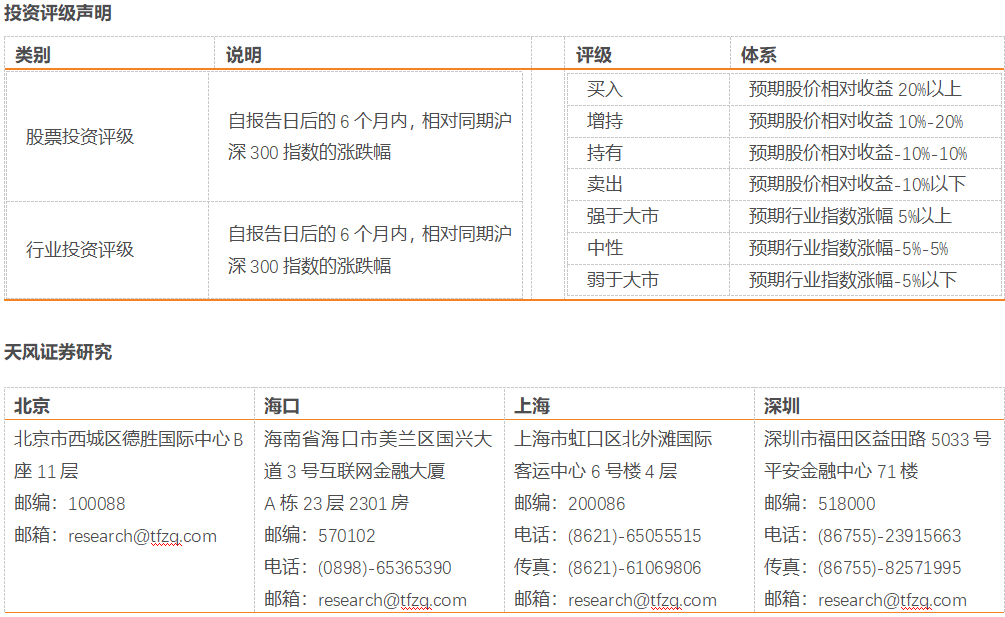Viewport: 1005px width, 617px height.
Task: Select the 类别 column header
Action: coord(33,55)
